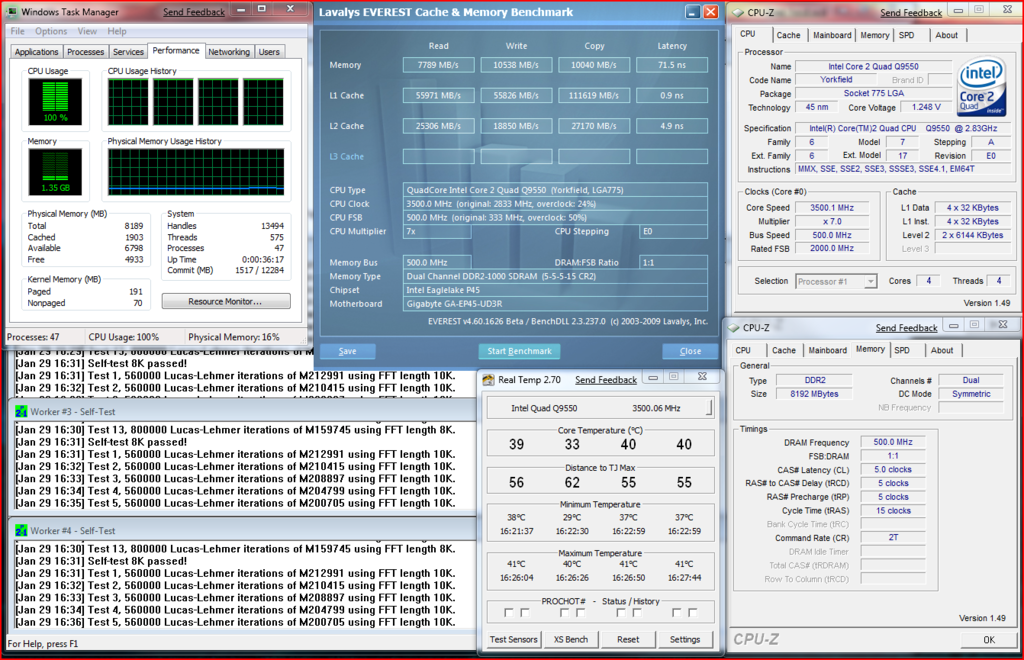The height and width of the screenshot is (660, 1024).
Task: Open the View menu in Task Manager
Action: [x=87, y=31]
